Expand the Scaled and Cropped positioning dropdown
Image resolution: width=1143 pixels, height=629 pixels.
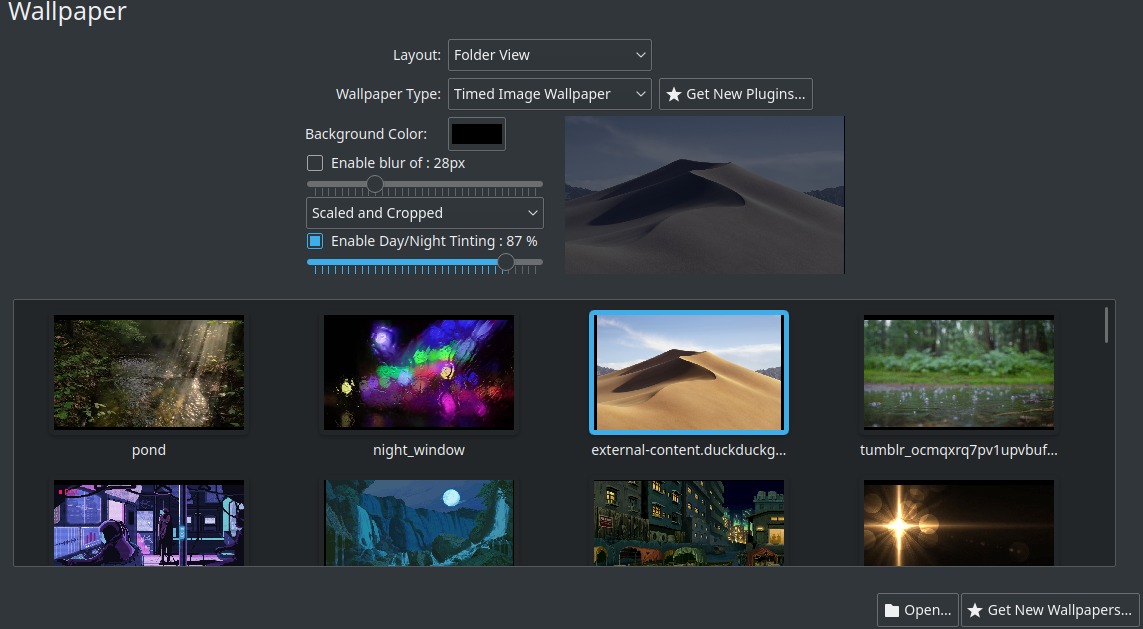(425, 213)
